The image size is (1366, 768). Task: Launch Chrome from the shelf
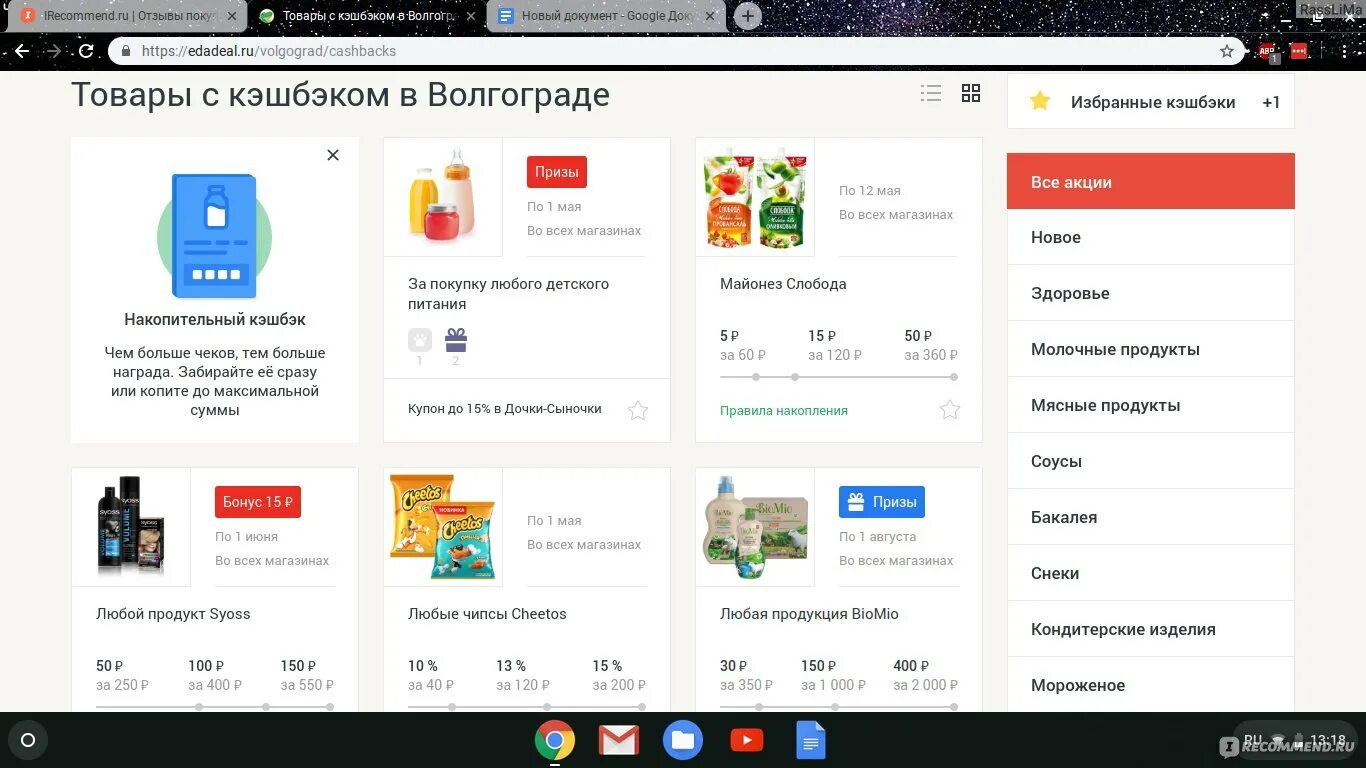tap(555, 741)
